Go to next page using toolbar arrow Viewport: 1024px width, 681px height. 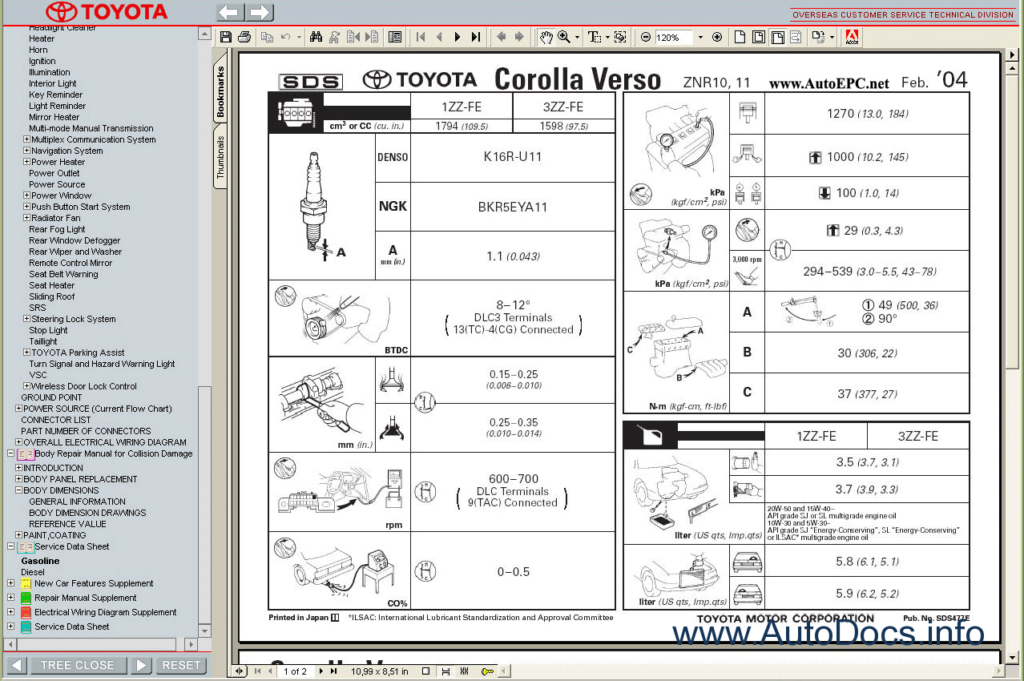pos(457,37)
